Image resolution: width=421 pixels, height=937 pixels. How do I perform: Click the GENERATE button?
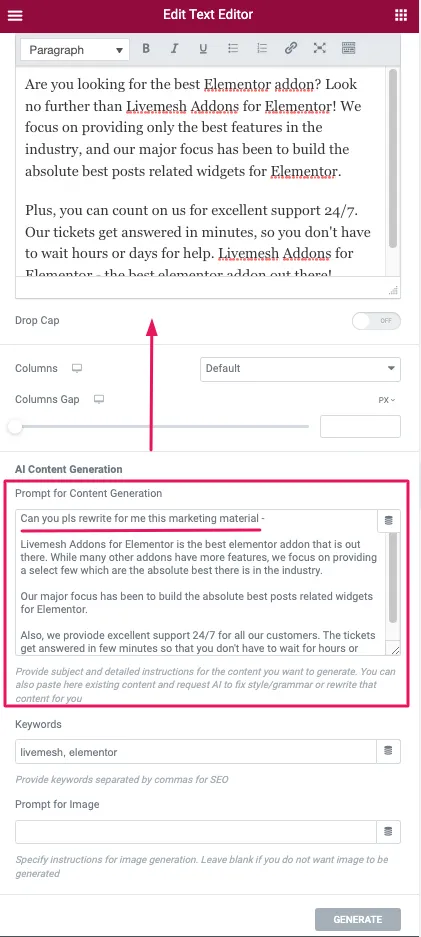tap(358, 919)
